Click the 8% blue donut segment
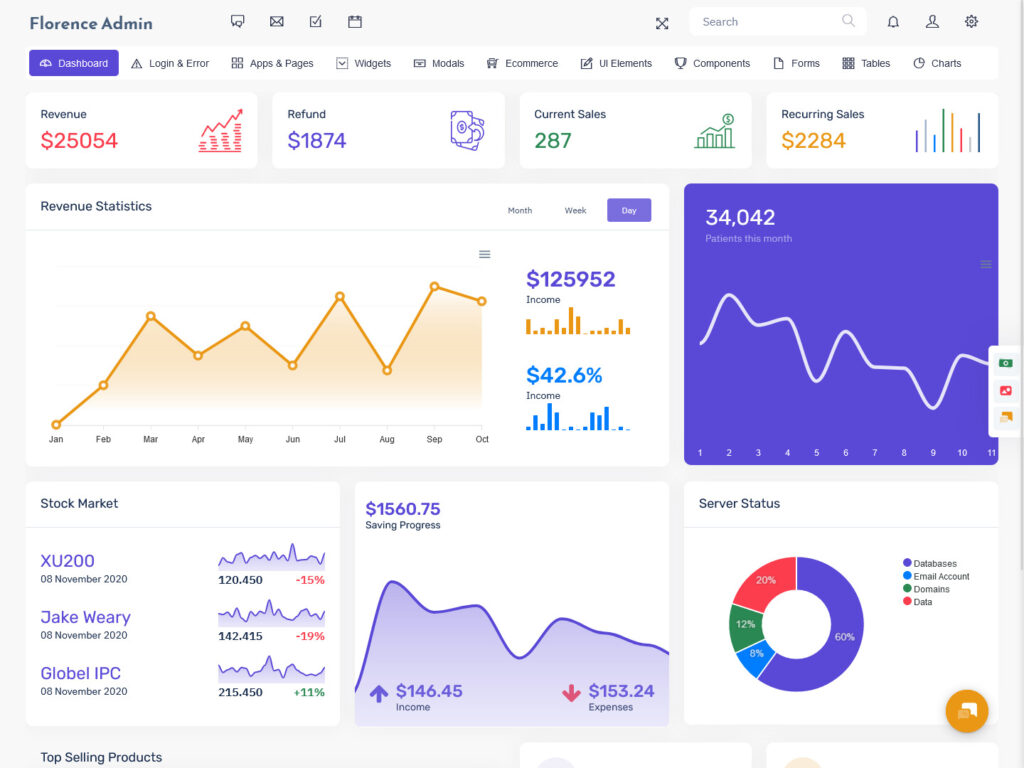Viewport: 1024px width, 768px height. 756,654
